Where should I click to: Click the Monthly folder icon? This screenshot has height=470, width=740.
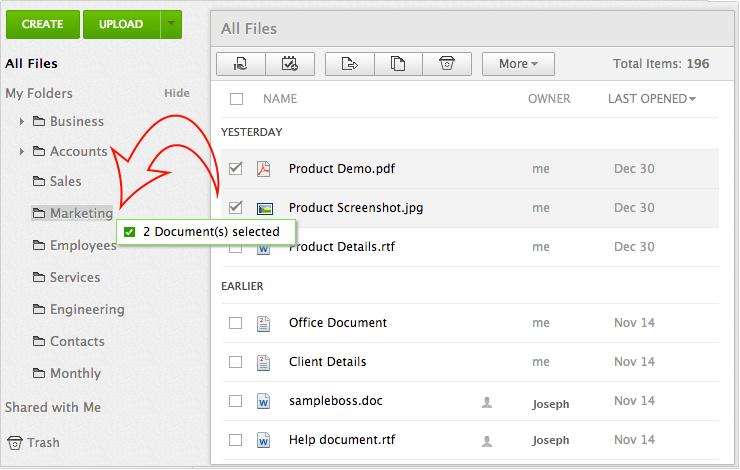[x=39, y=373]
